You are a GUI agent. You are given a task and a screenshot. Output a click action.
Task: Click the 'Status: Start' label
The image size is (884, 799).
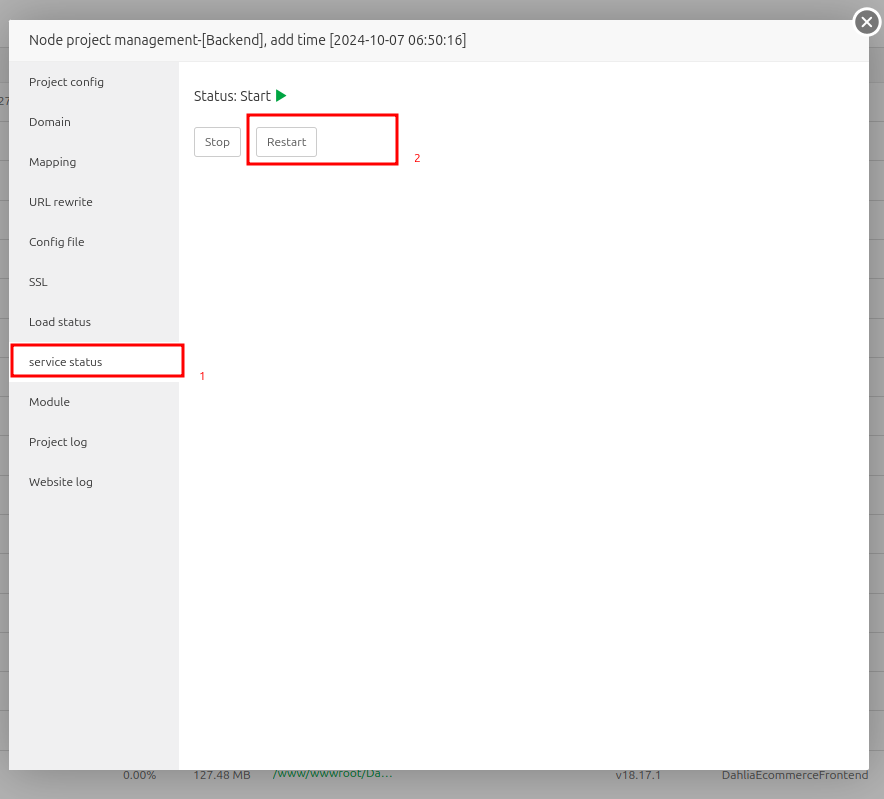(x=232, y=96)
